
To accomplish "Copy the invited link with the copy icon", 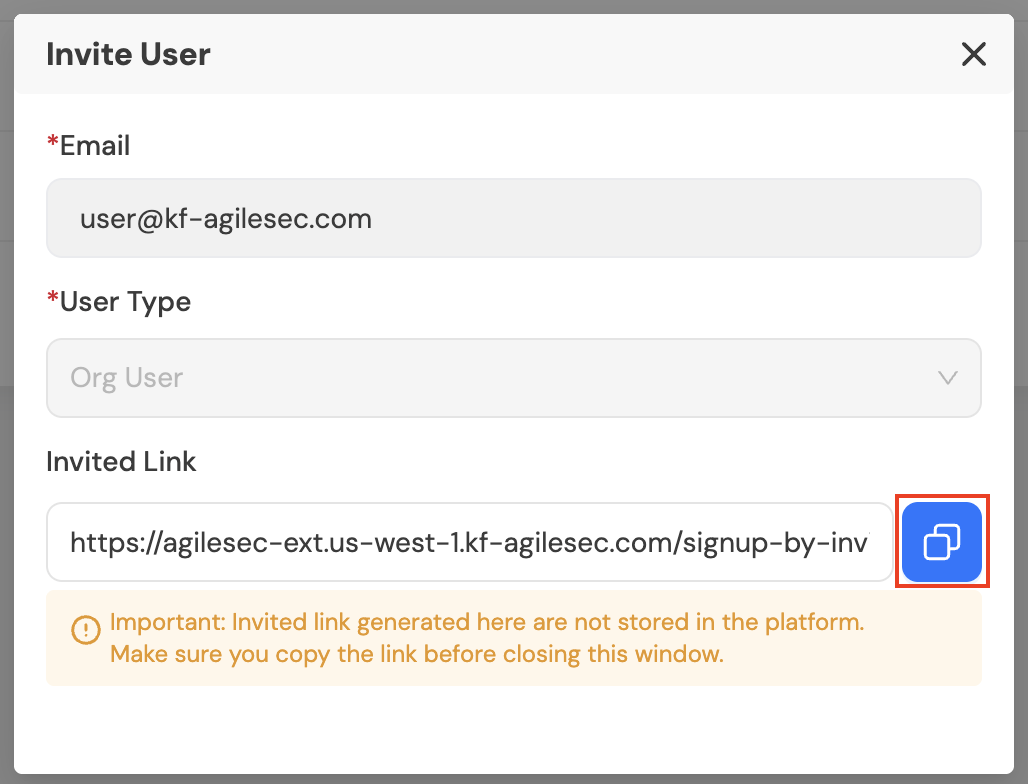I will coord(941,542).
